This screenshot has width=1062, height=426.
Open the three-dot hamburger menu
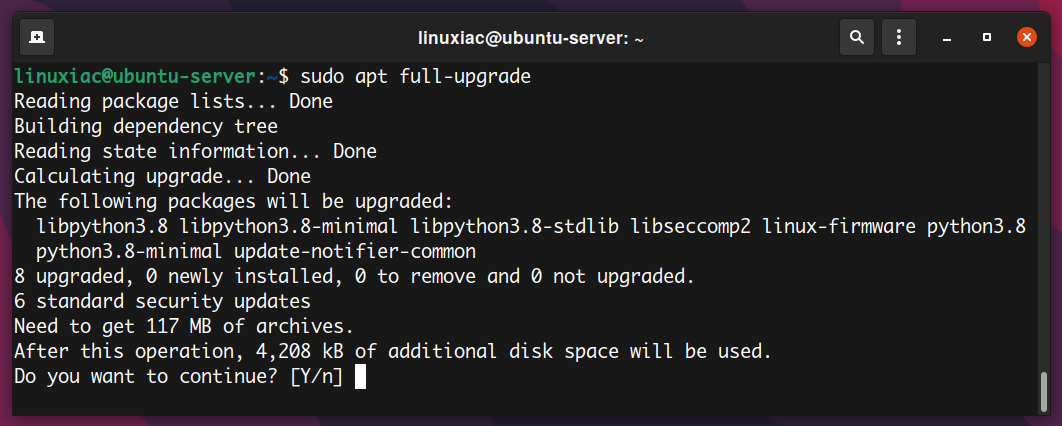coord(898,37)
